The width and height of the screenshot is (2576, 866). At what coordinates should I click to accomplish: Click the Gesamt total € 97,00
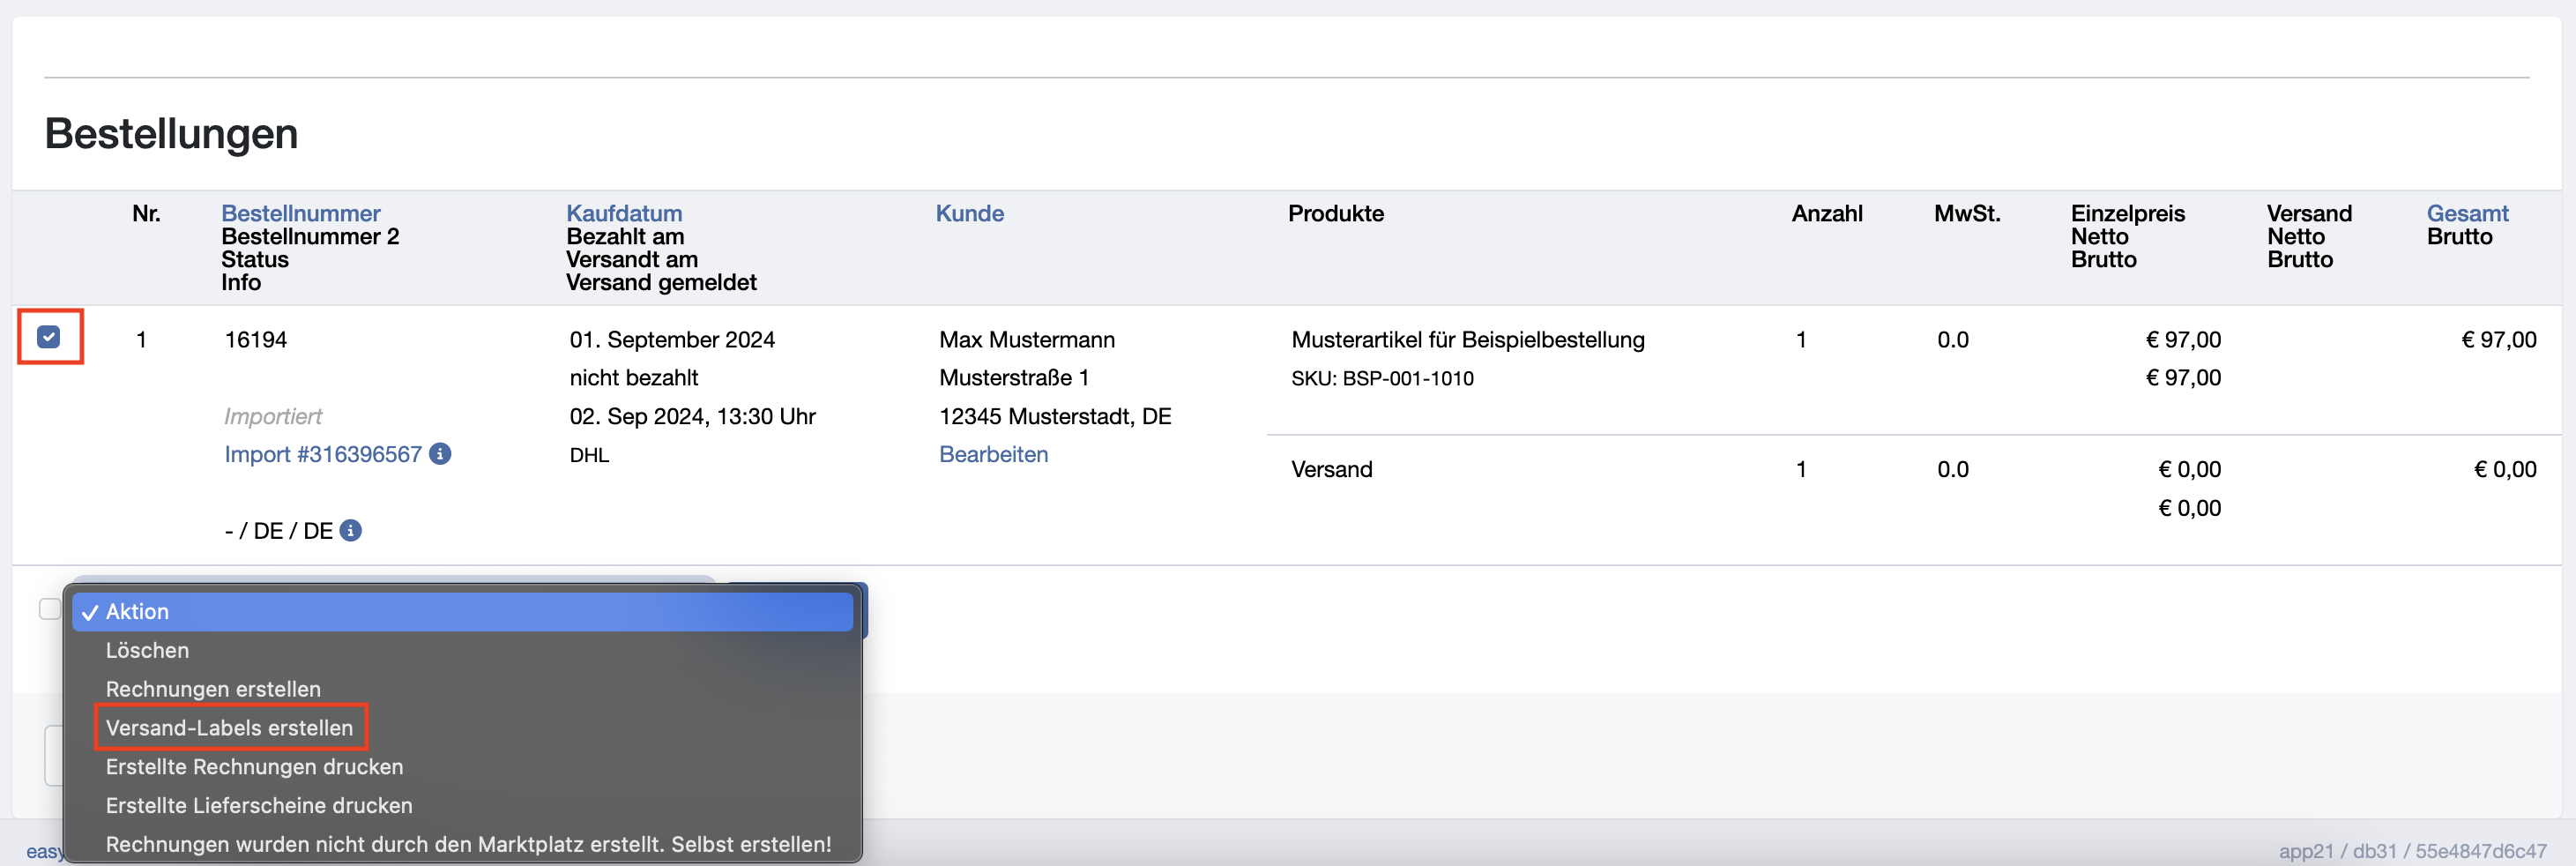tap(2498, 340)
